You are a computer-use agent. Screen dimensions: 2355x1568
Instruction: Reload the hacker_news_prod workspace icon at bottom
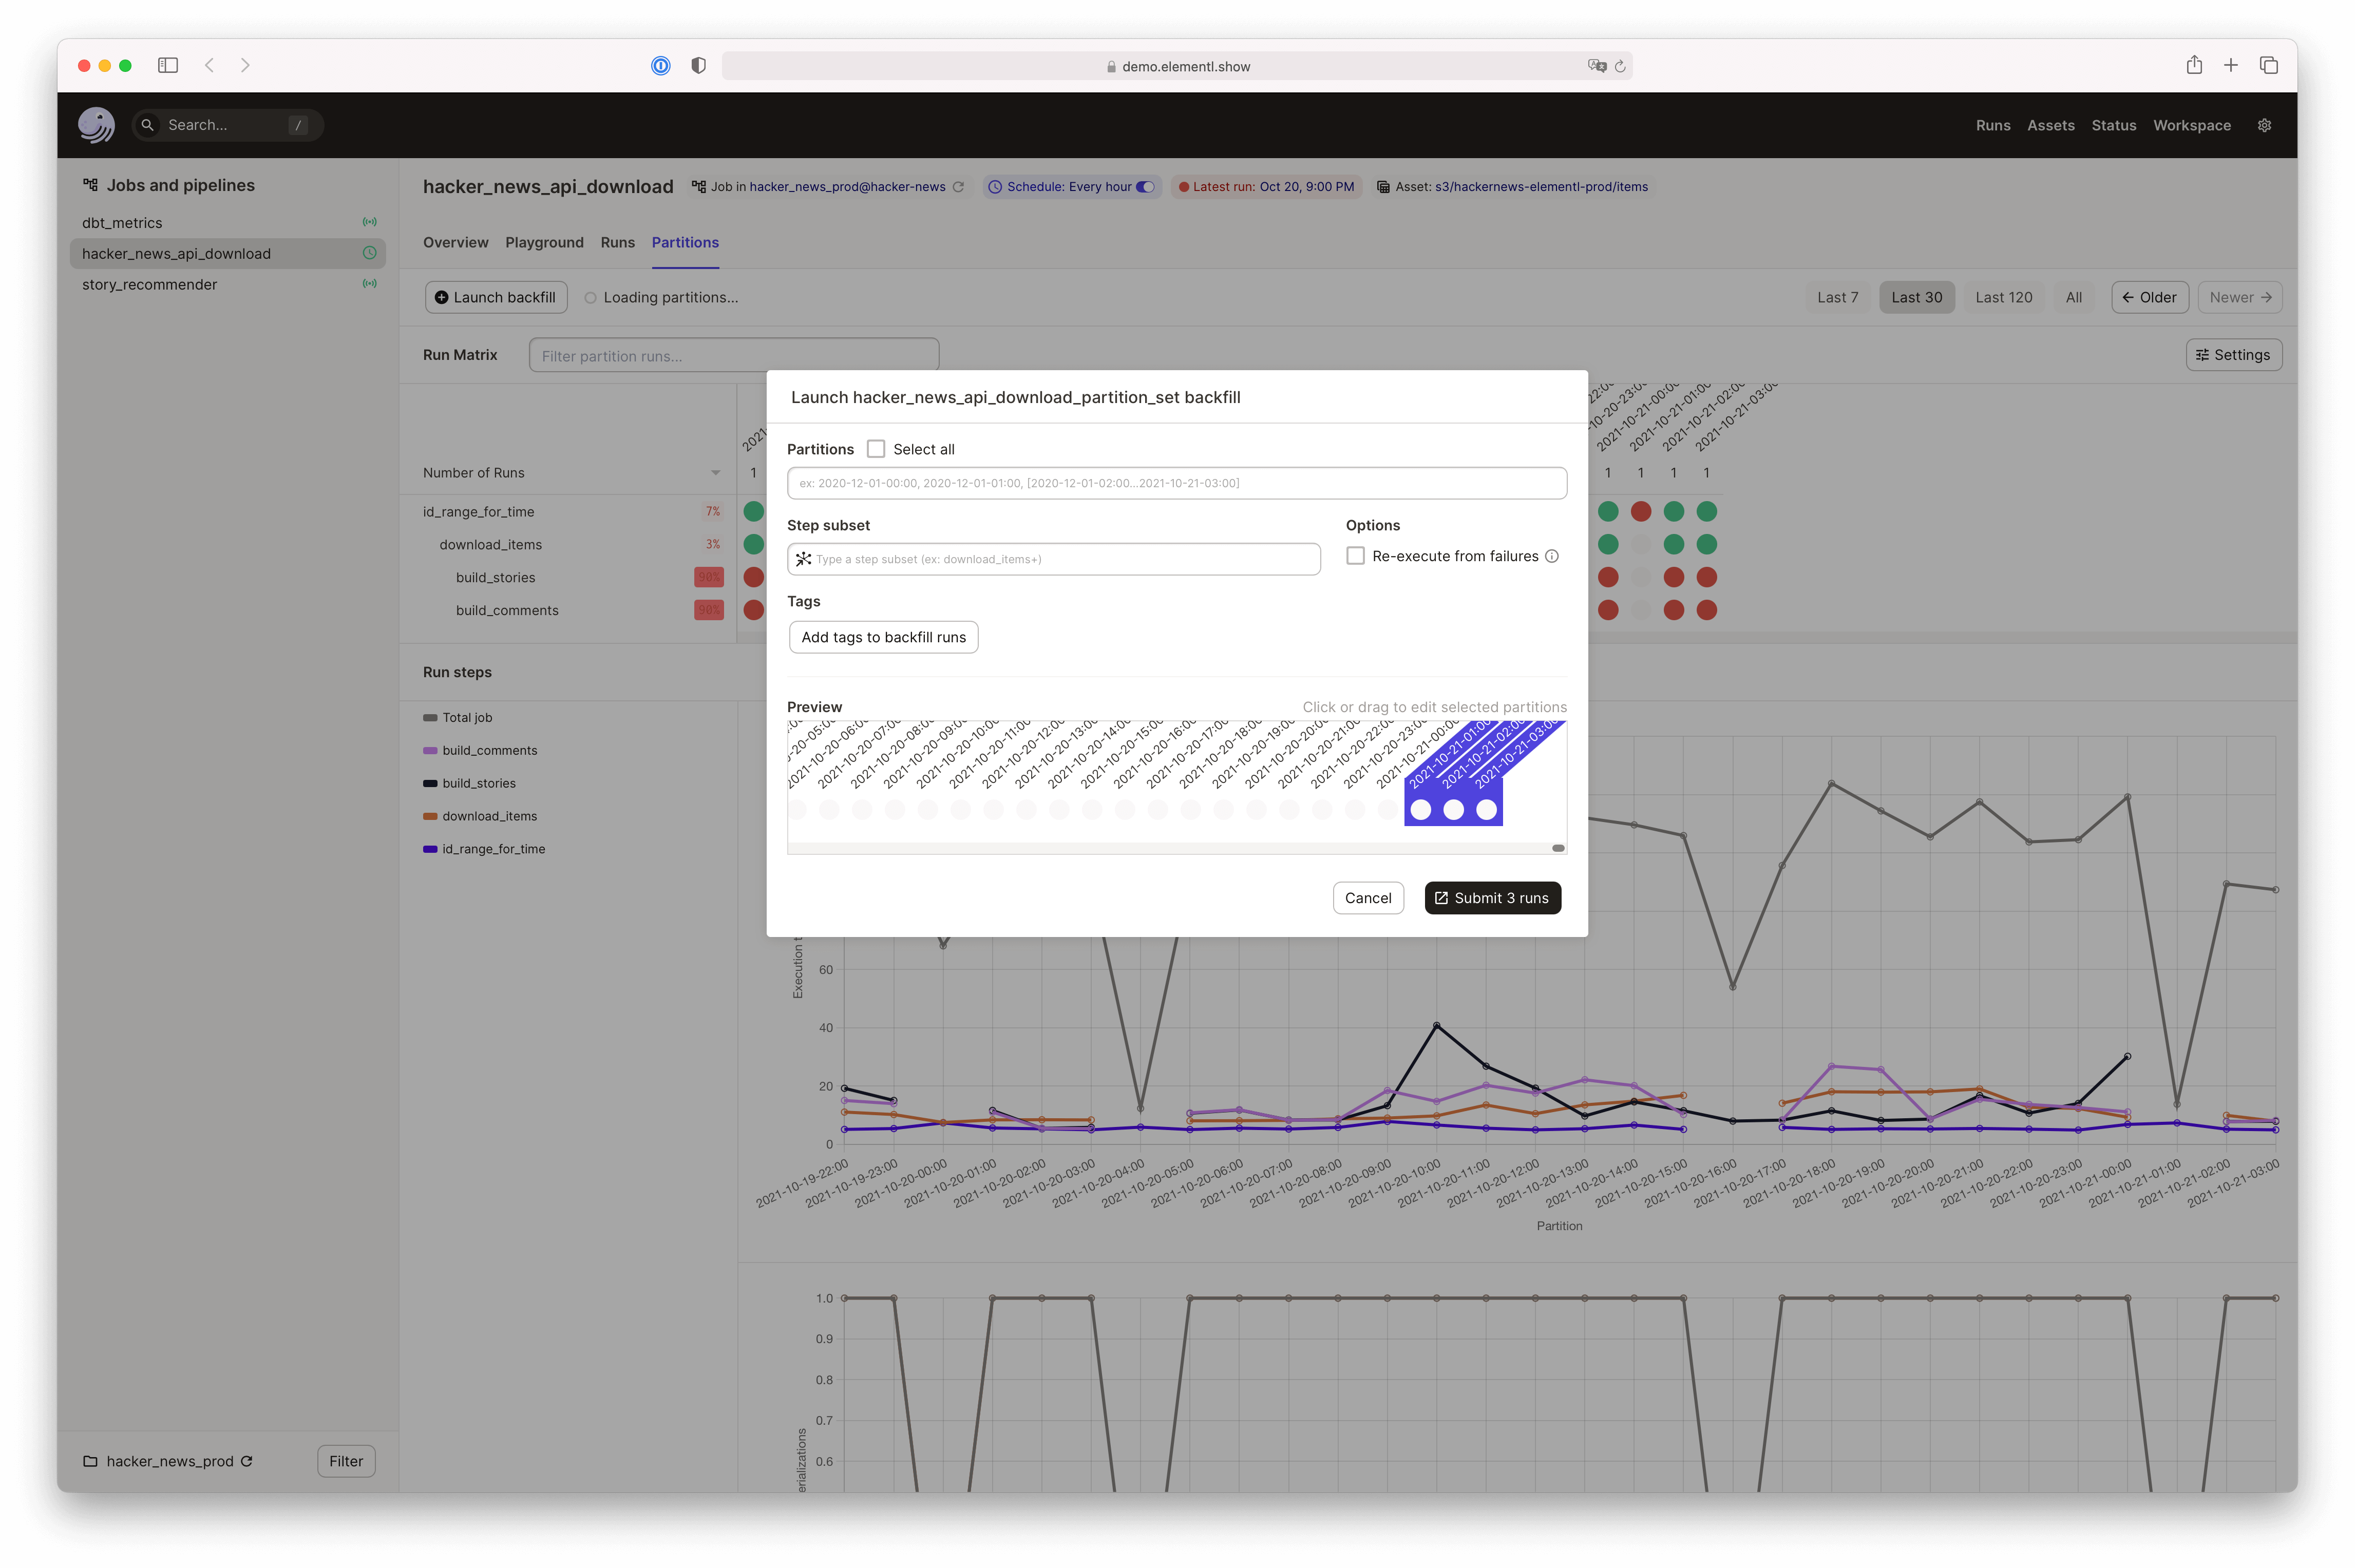(246, 1461)
